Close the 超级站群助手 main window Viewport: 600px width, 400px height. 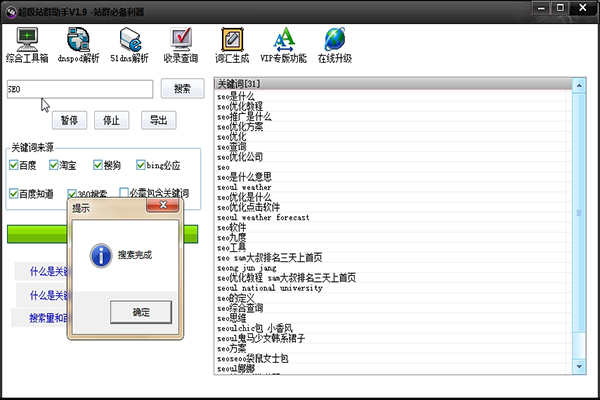click(583, 8)
